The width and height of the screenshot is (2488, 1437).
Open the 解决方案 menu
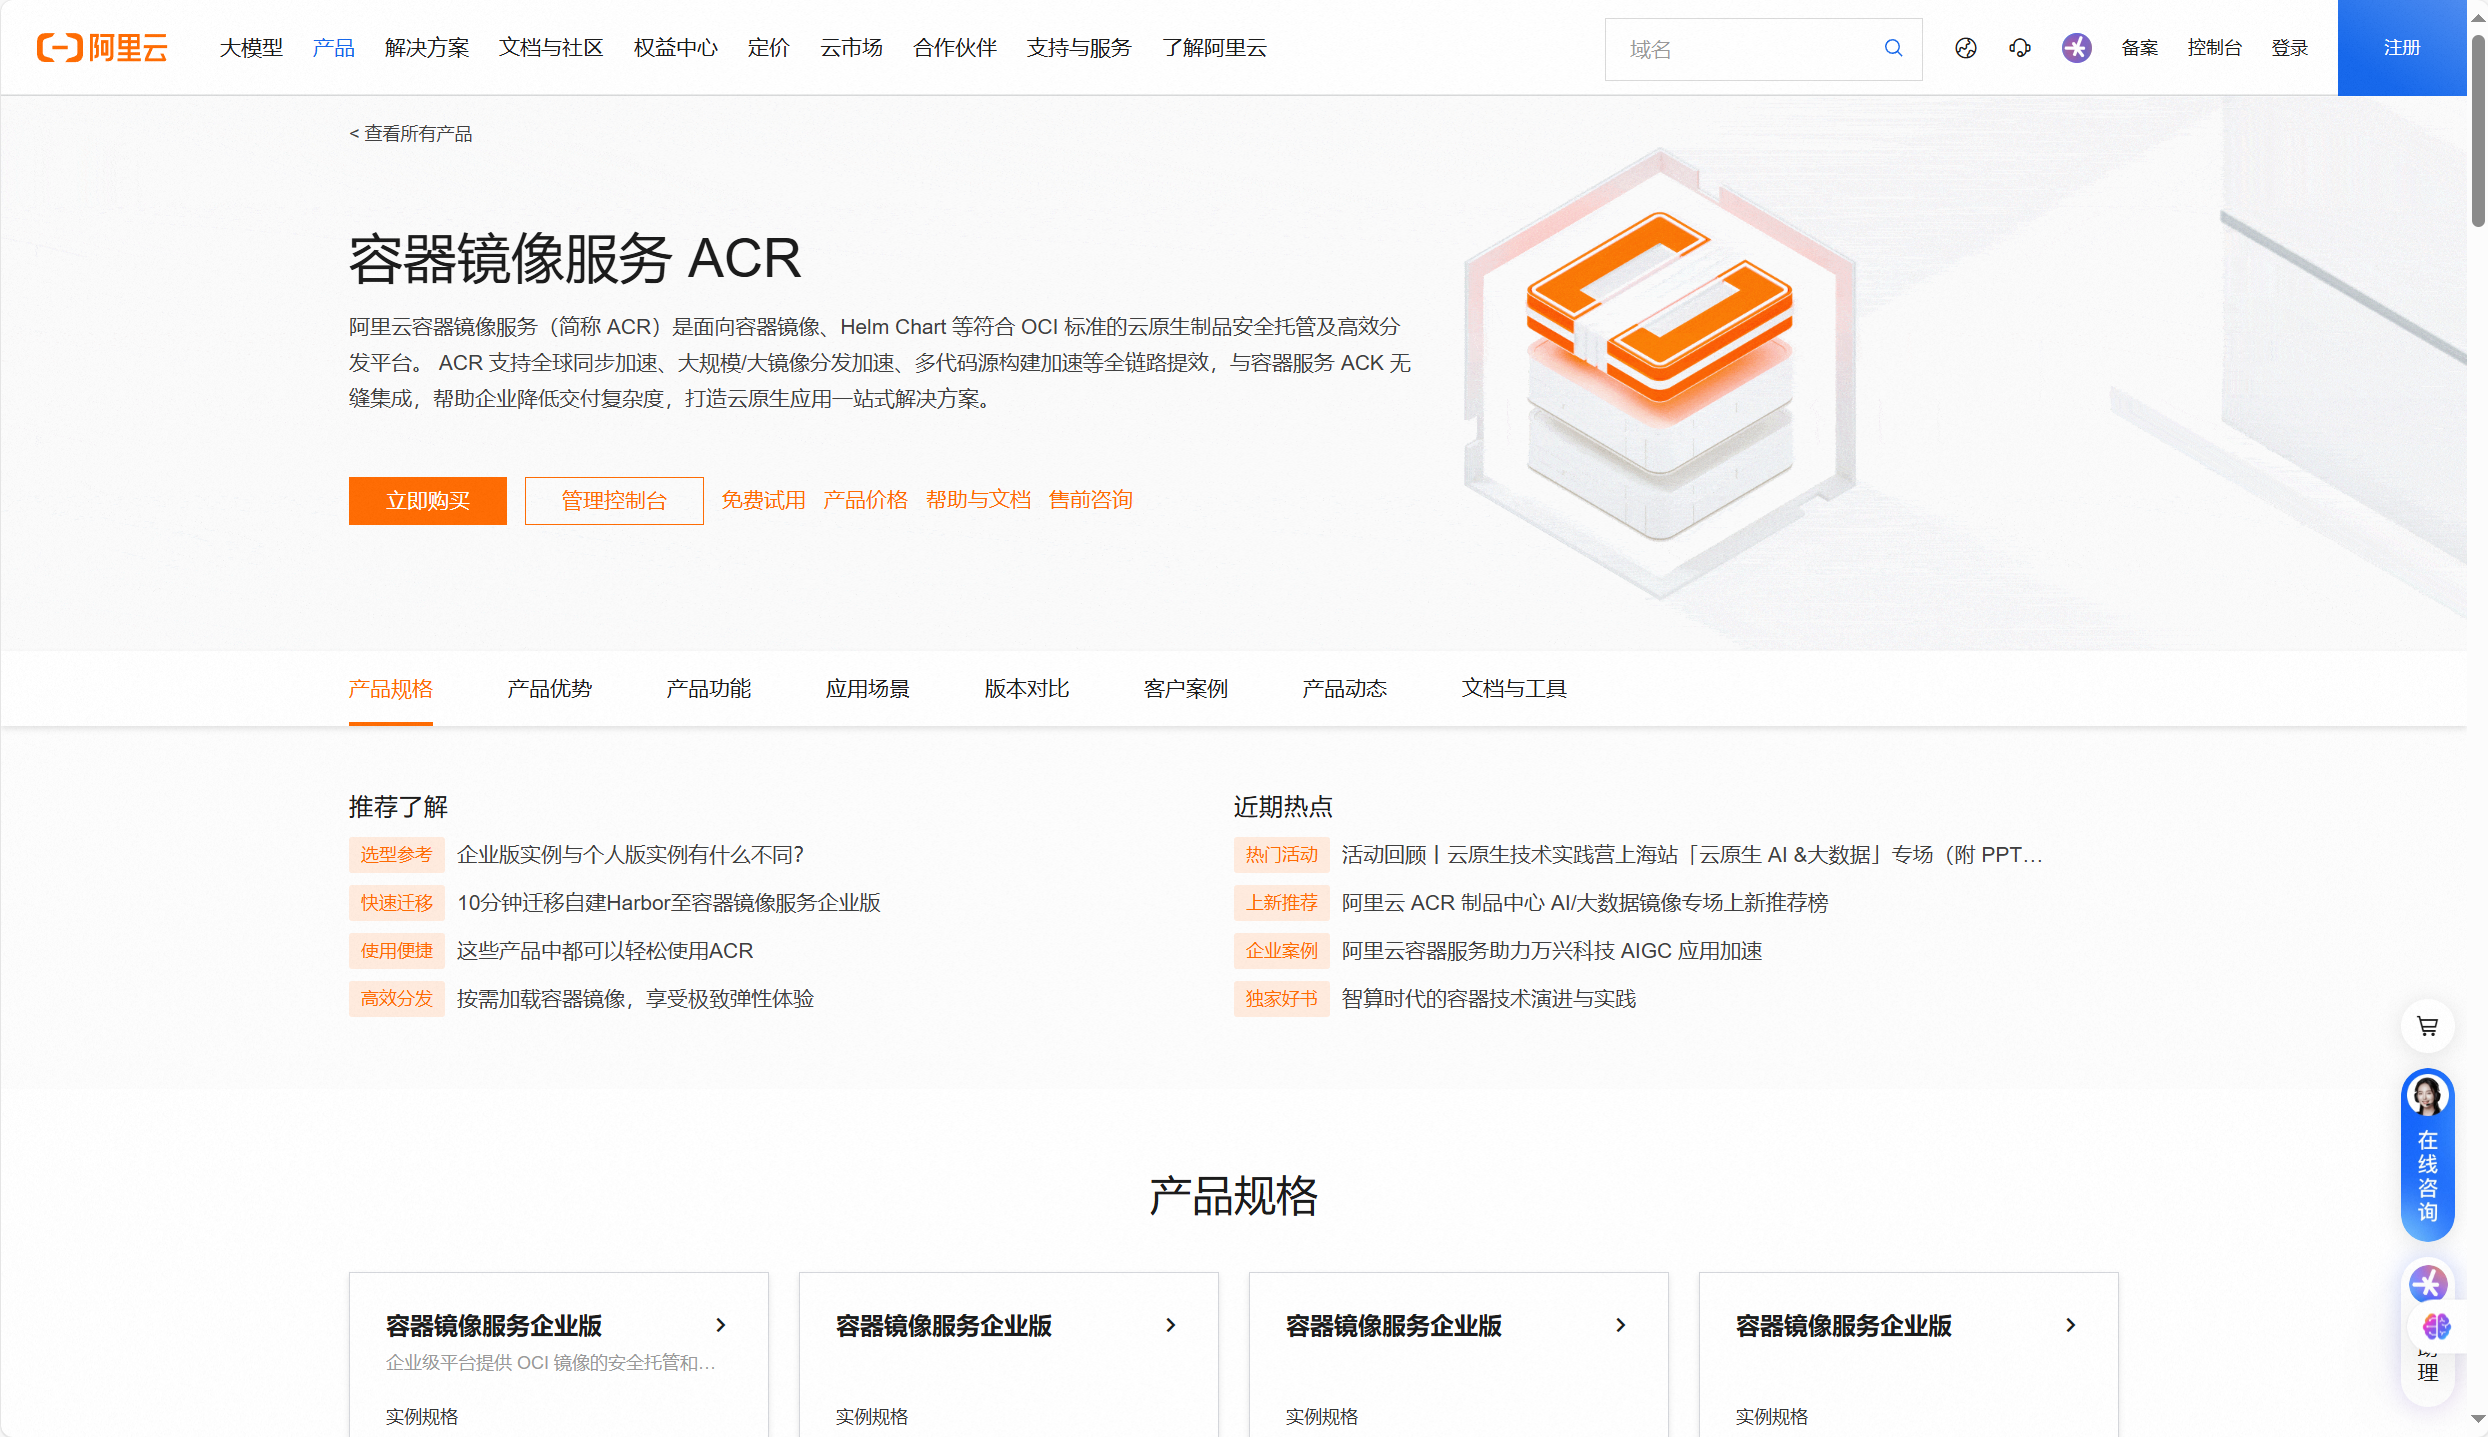click(x=427, y=48)
